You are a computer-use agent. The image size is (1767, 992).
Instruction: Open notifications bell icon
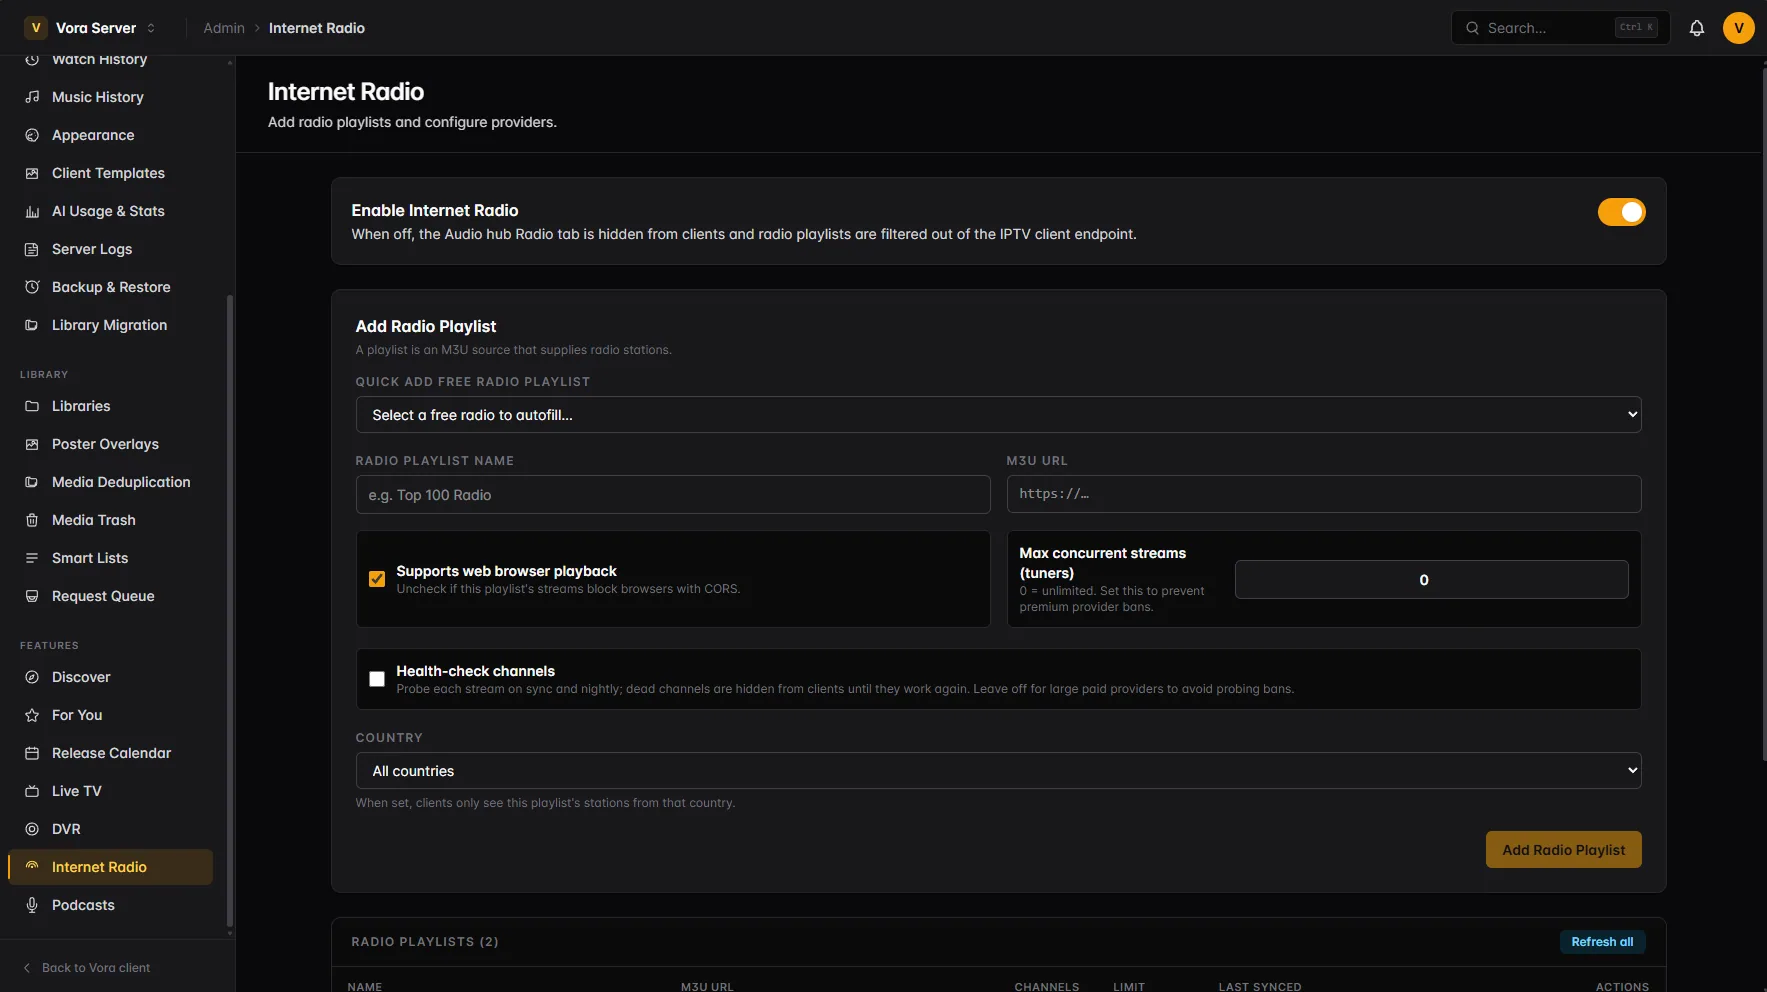1696,28
